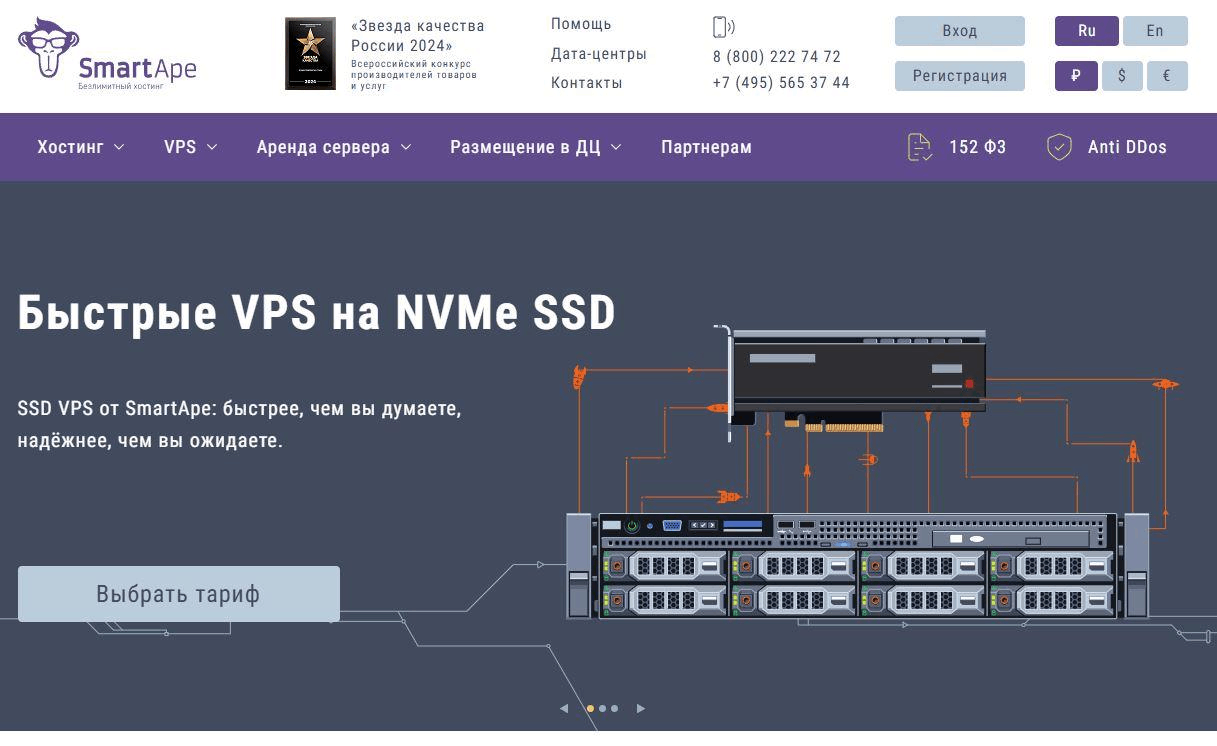Click the 152 ФЗ document icon
This screenshot has width=1217, height=746.
tap(919, 147)
